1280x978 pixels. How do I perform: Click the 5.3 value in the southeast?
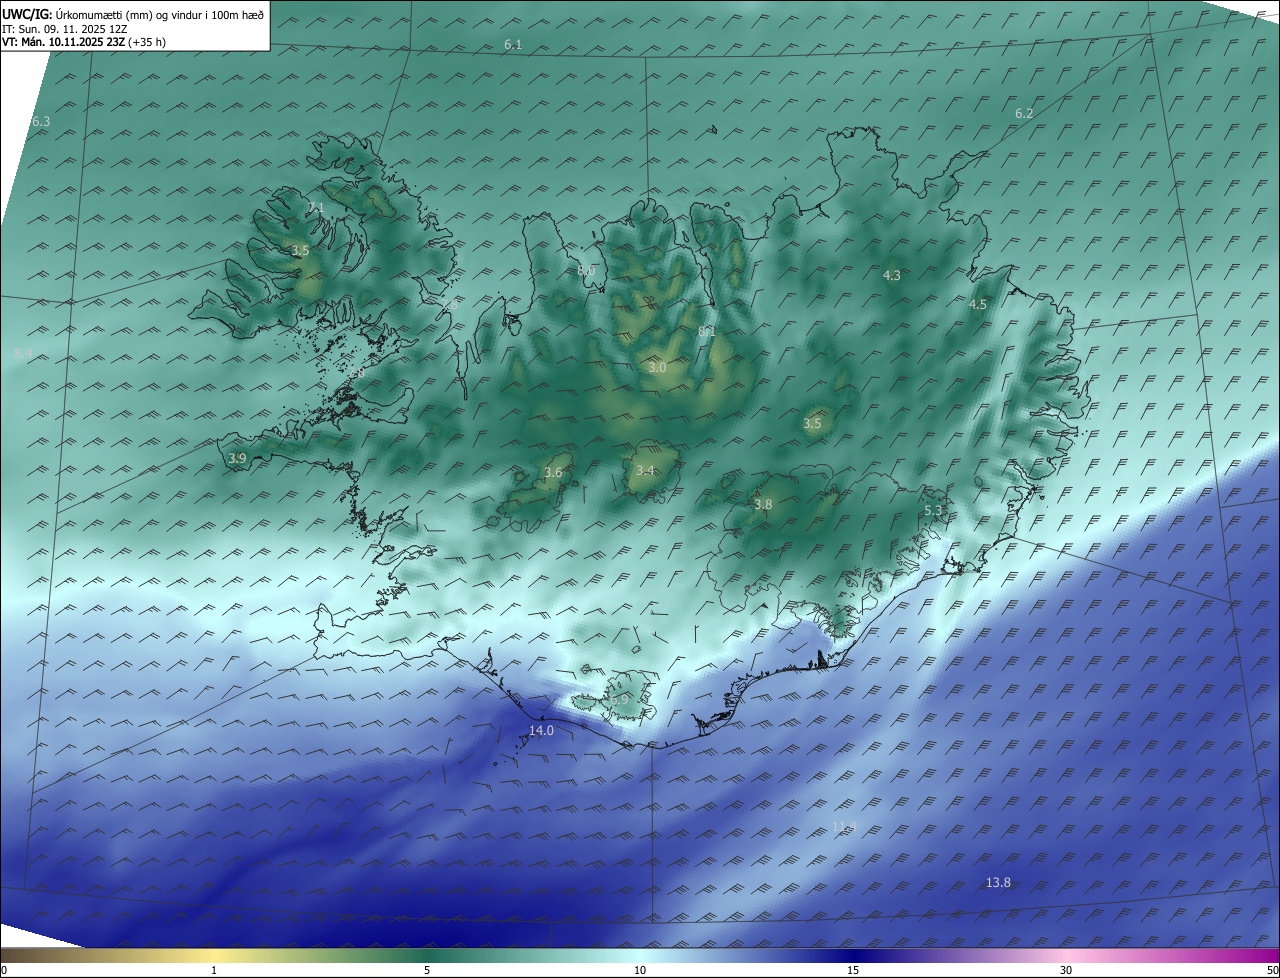pyautogui.click(x=933, y=511)
